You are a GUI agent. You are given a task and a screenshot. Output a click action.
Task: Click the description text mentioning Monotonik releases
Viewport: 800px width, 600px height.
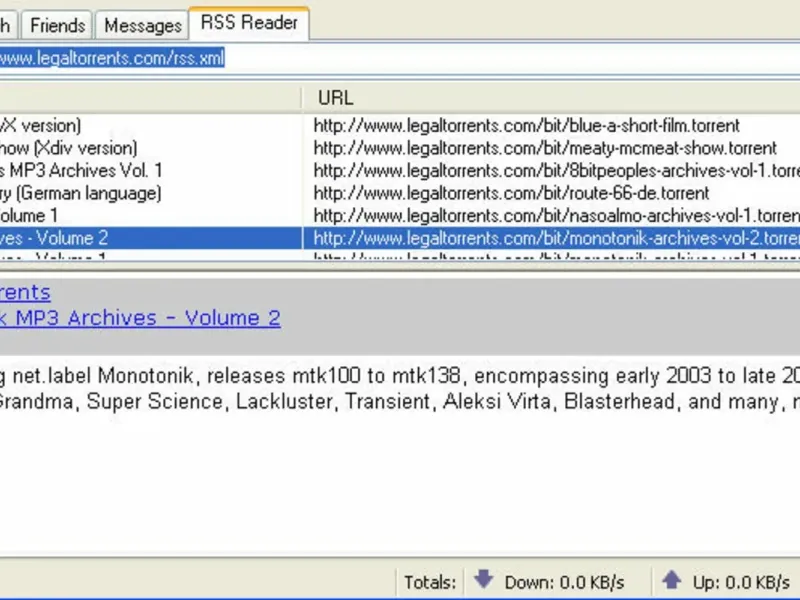pyautogui.click(x=400, y=389)
